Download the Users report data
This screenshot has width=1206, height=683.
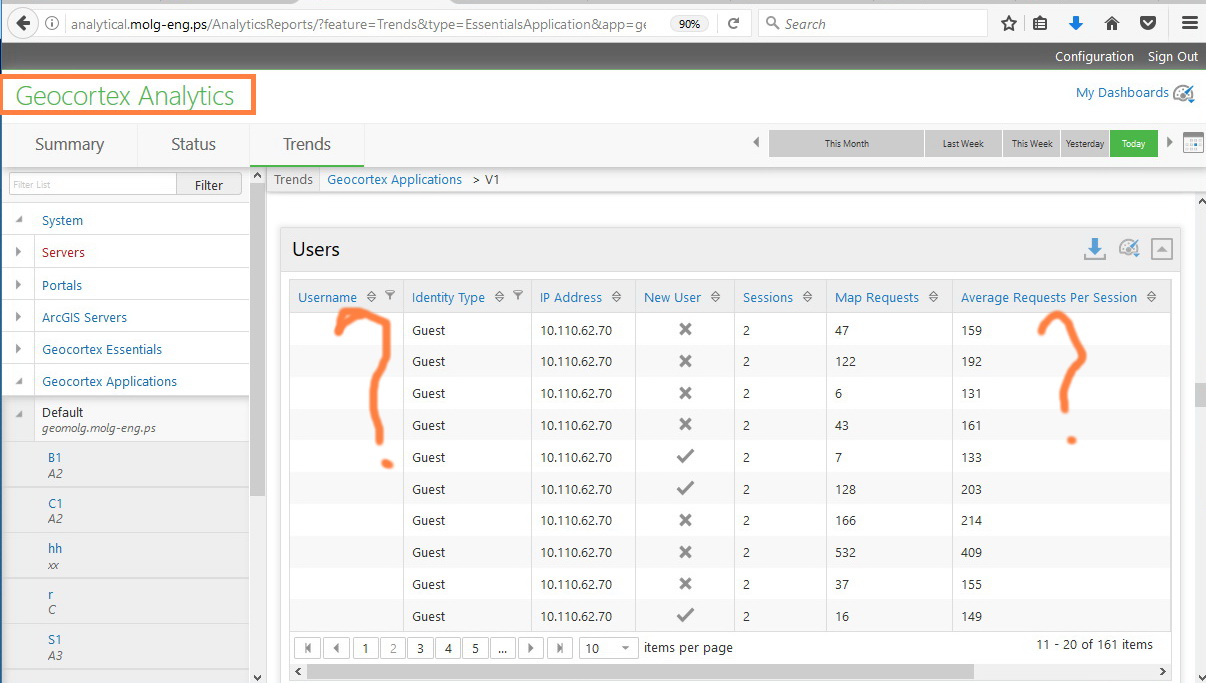click(x=1095, y=249)
